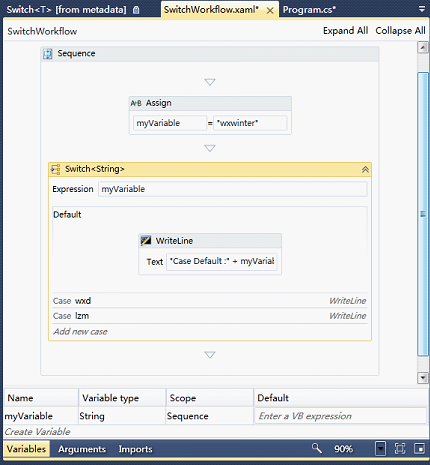The height and width of the screenshot is (465, 430).
Task: Click the lock icon on Switch<T> tab
Action: tap(136, 10)
